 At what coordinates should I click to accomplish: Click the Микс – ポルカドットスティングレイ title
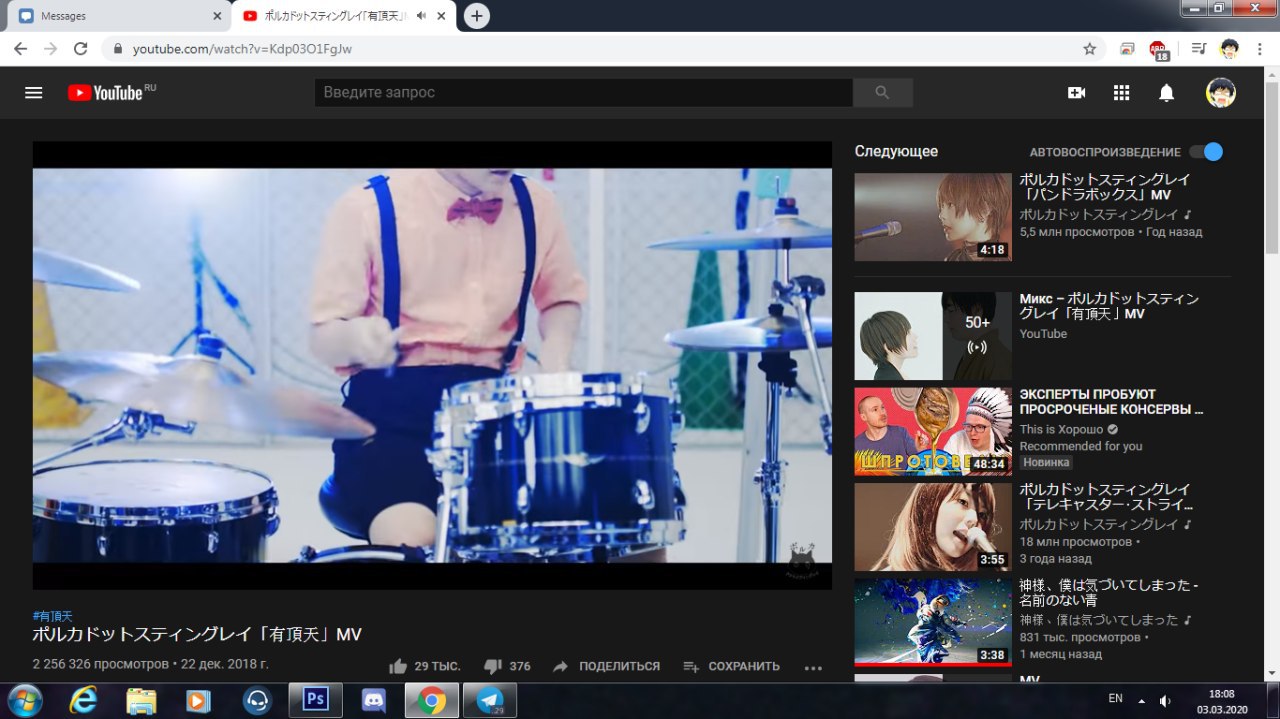(1109, 306)
